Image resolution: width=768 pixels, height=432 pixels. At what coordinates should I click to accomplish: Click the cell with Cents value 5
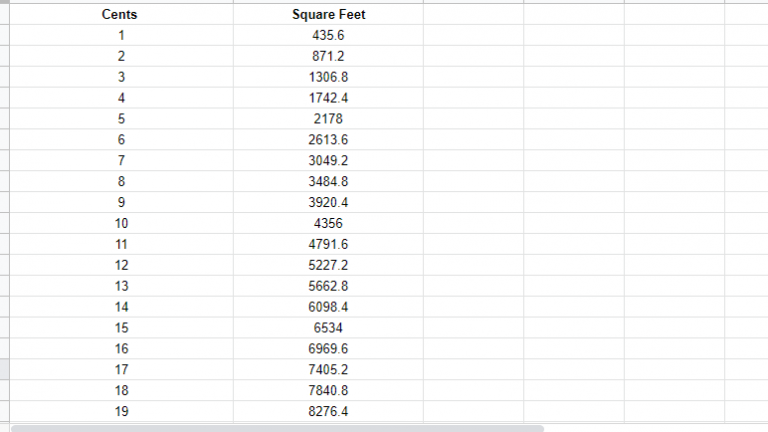(121, 119)
